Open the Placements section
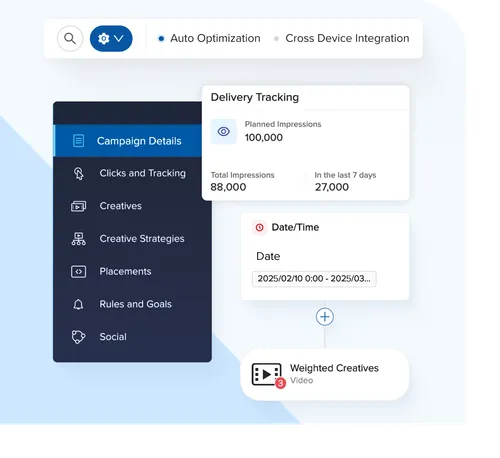 point(132,271)
